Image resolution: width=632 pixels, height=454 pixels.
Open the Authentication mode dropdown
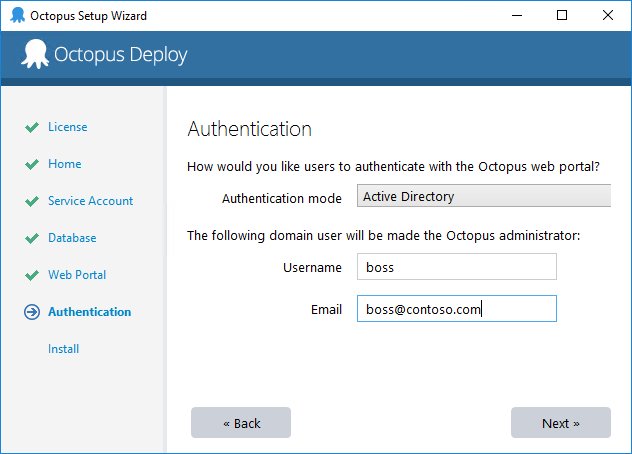coord(484,196)
